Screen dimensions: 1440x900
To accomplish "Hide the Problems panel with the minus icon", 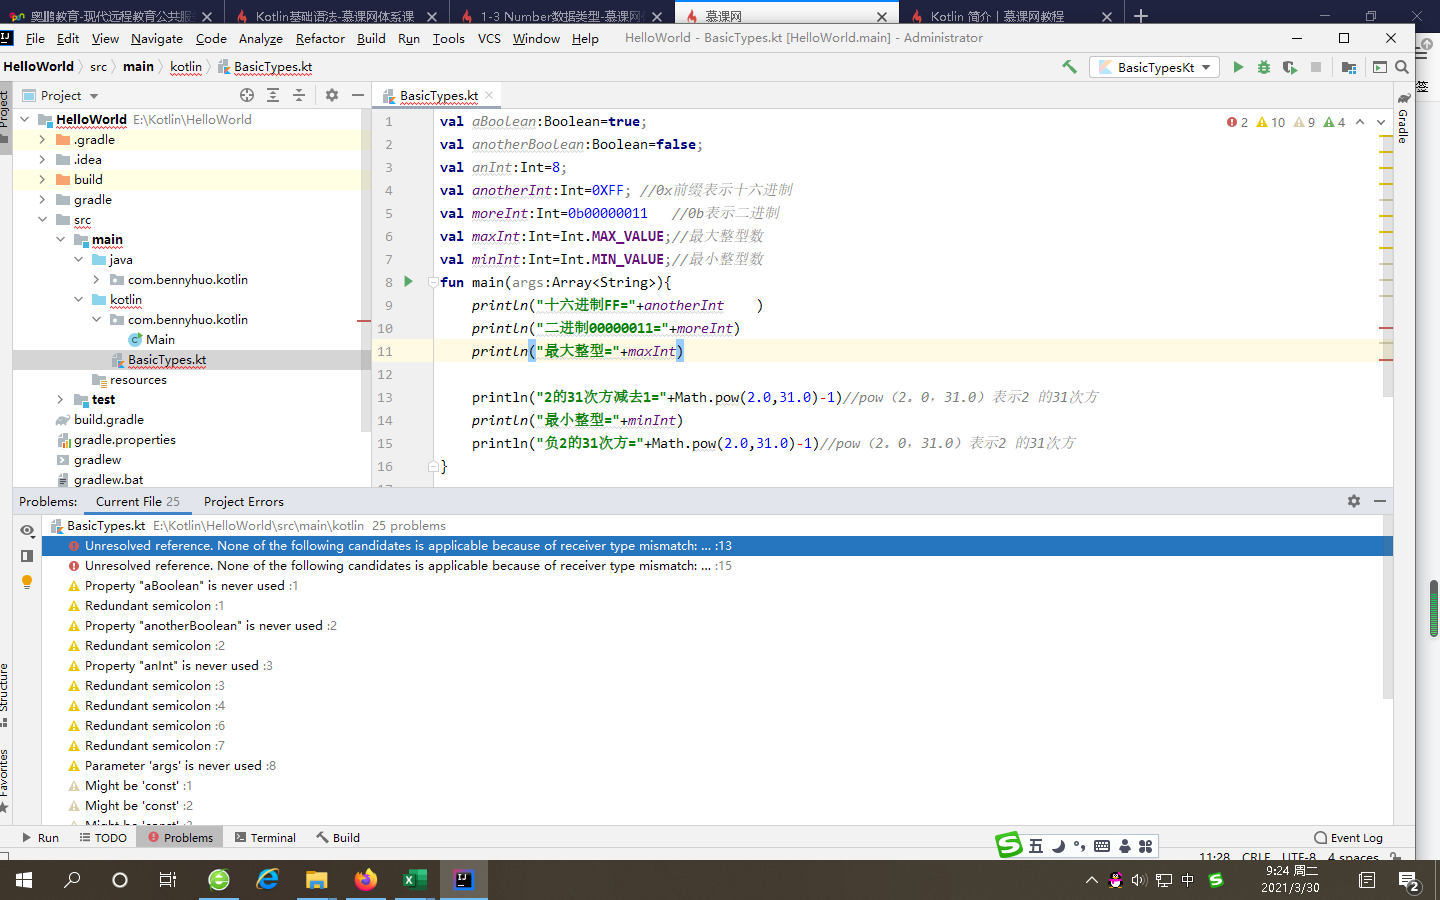I will coord(1380,501).
